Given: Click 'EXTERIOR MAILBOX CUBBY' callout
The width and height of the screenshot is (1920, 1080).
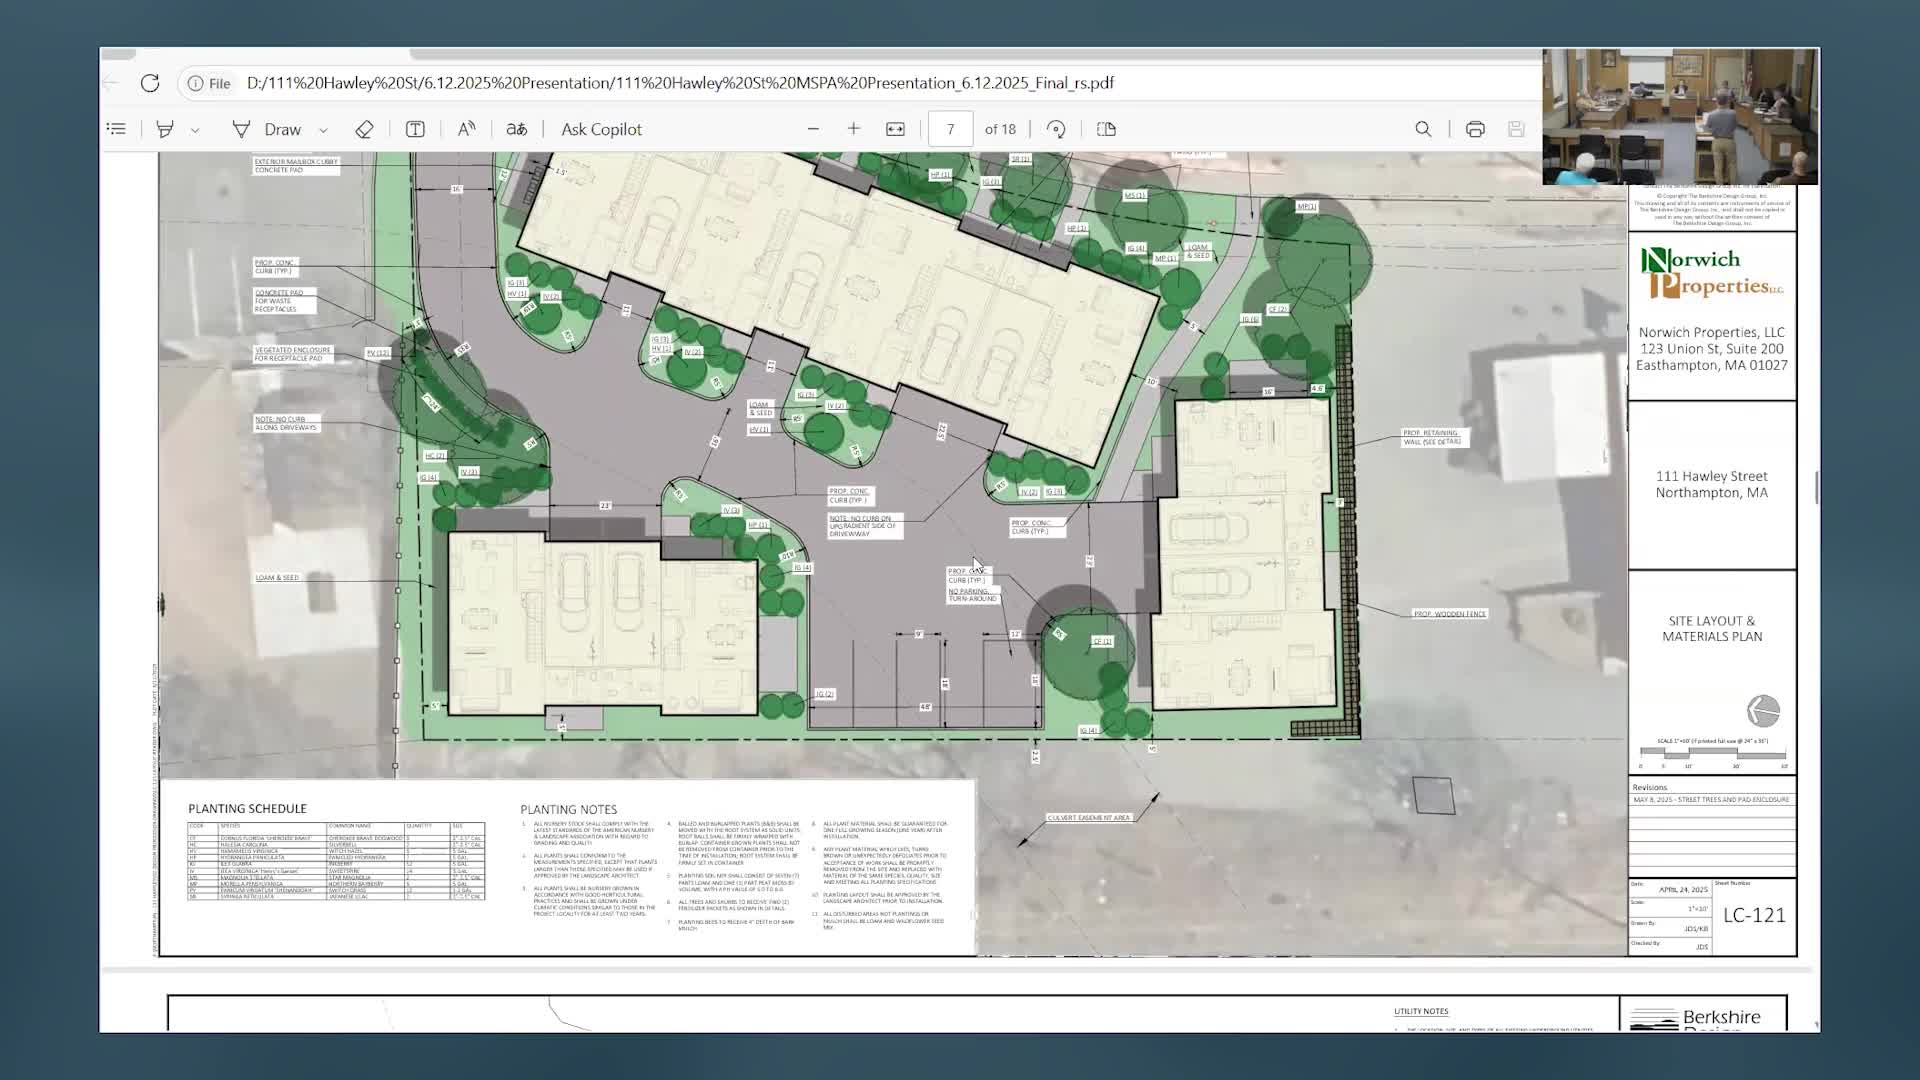Looking at the screenshot, I should coord(295,165).
